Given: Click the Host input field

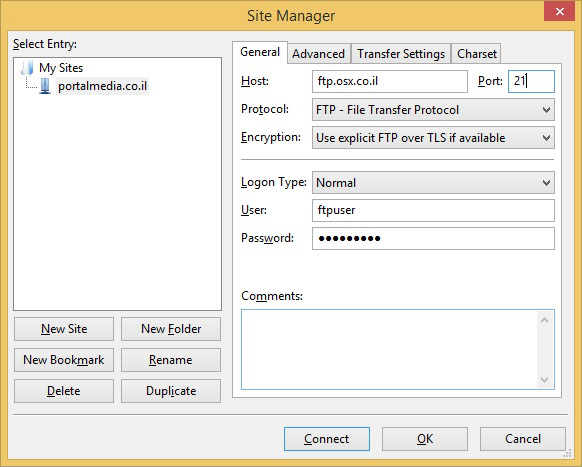Looking at the screenshot, I should 390,81.
